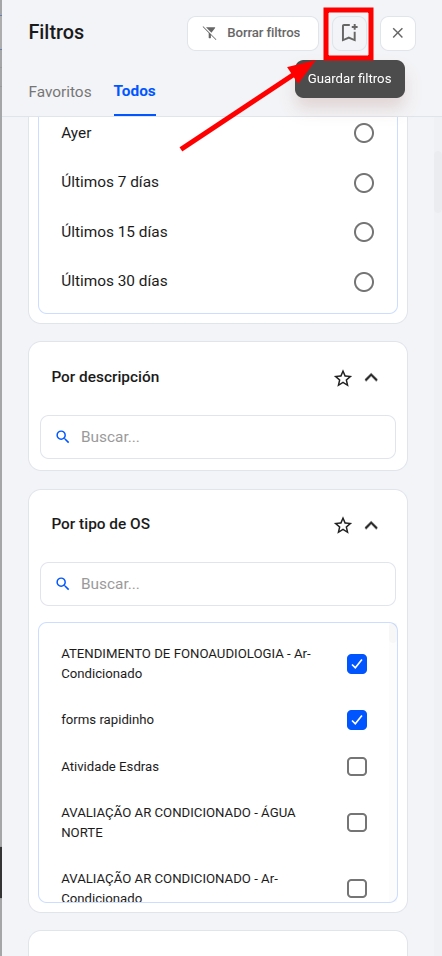442x956 pixels.
Task: Choose Últimos 30 días radio button
Action: point(364,282)
